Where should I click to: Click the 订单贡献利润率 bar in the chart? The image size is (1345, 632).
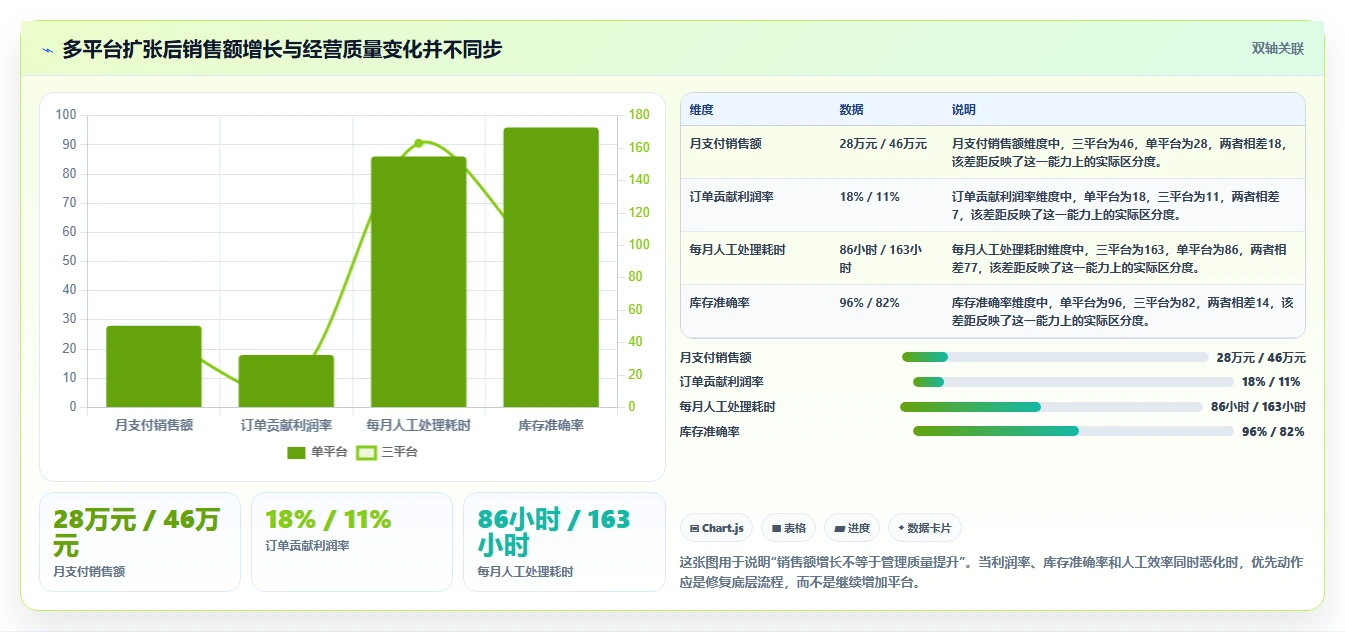click(286, 381)
